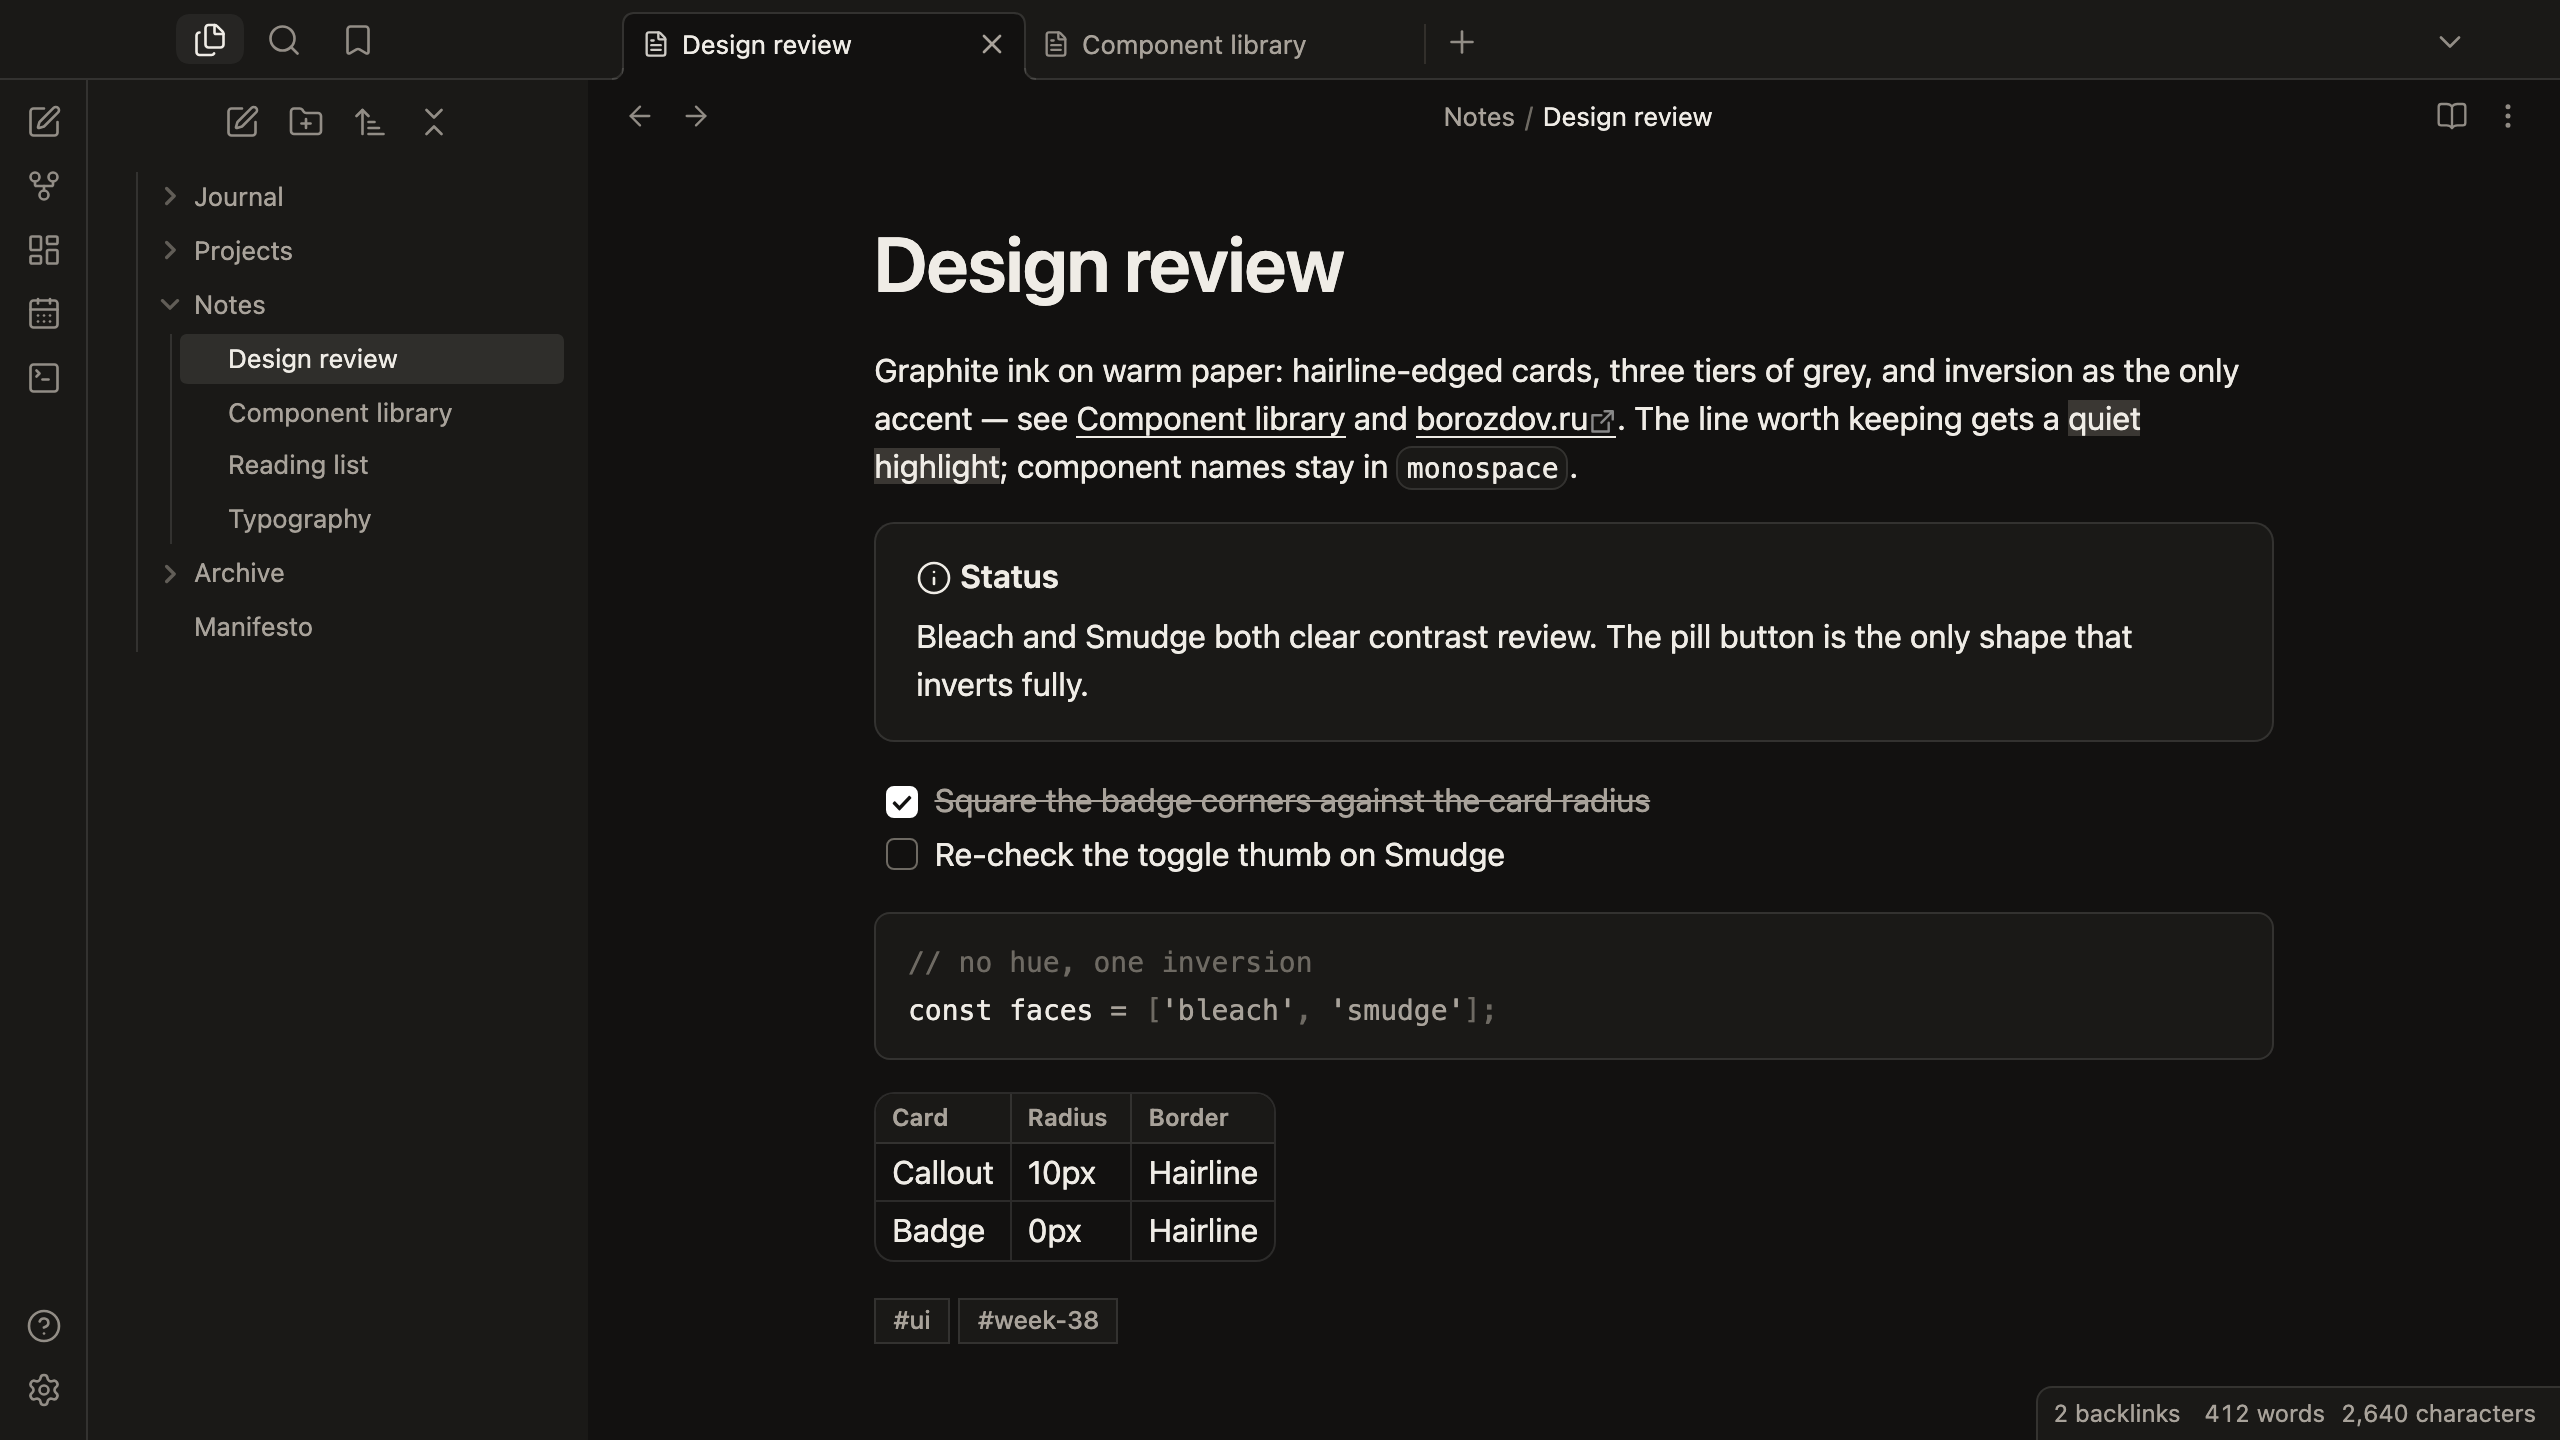The width and height of the screenshot is (2560, 1440).
Task: Create a new note from the ribbon
Action: (x=44, y=122)
